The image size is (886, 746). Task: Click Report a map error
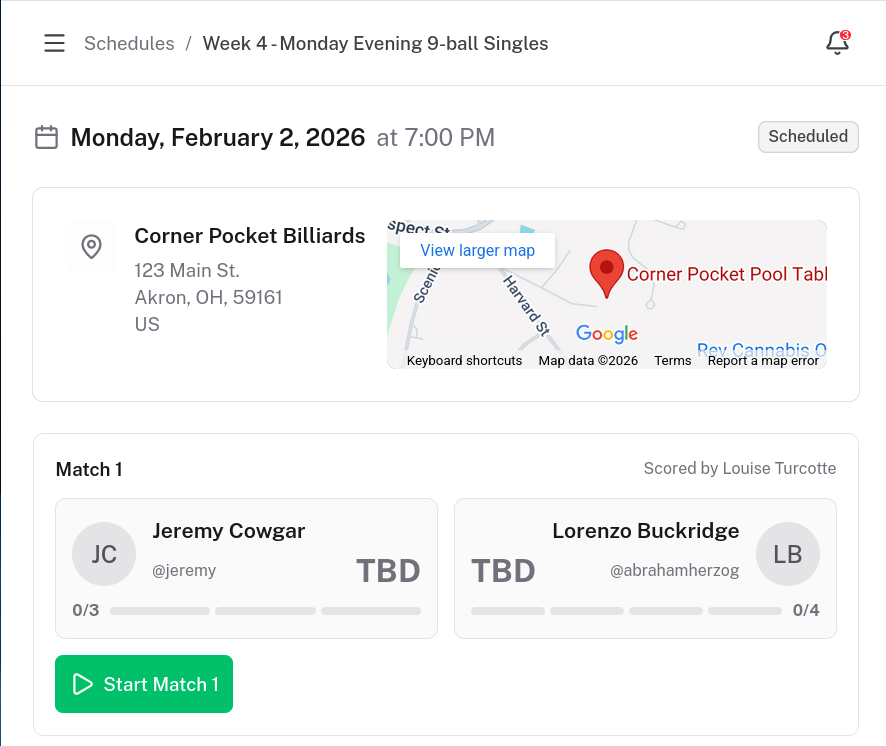(762, 360)
